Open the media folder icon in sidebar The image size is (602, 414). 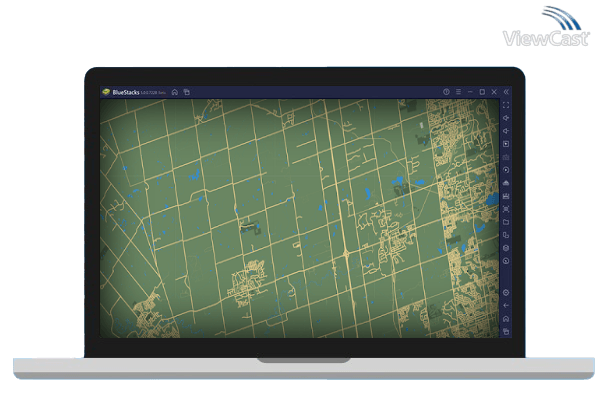point(506,222)
